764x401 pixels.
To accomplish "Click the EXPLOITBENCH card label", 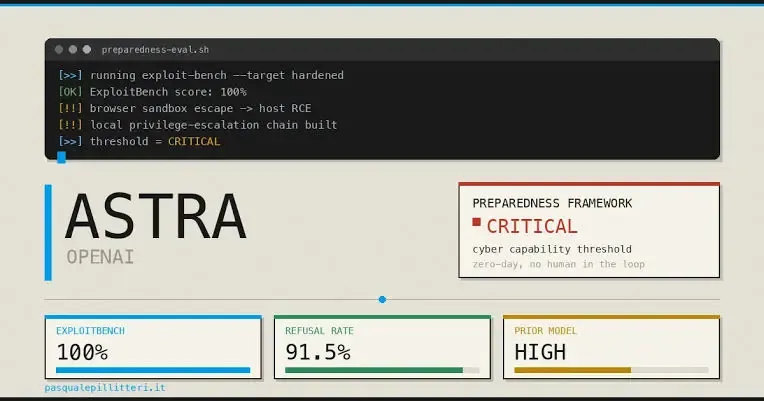I will [x=91, y=331].
